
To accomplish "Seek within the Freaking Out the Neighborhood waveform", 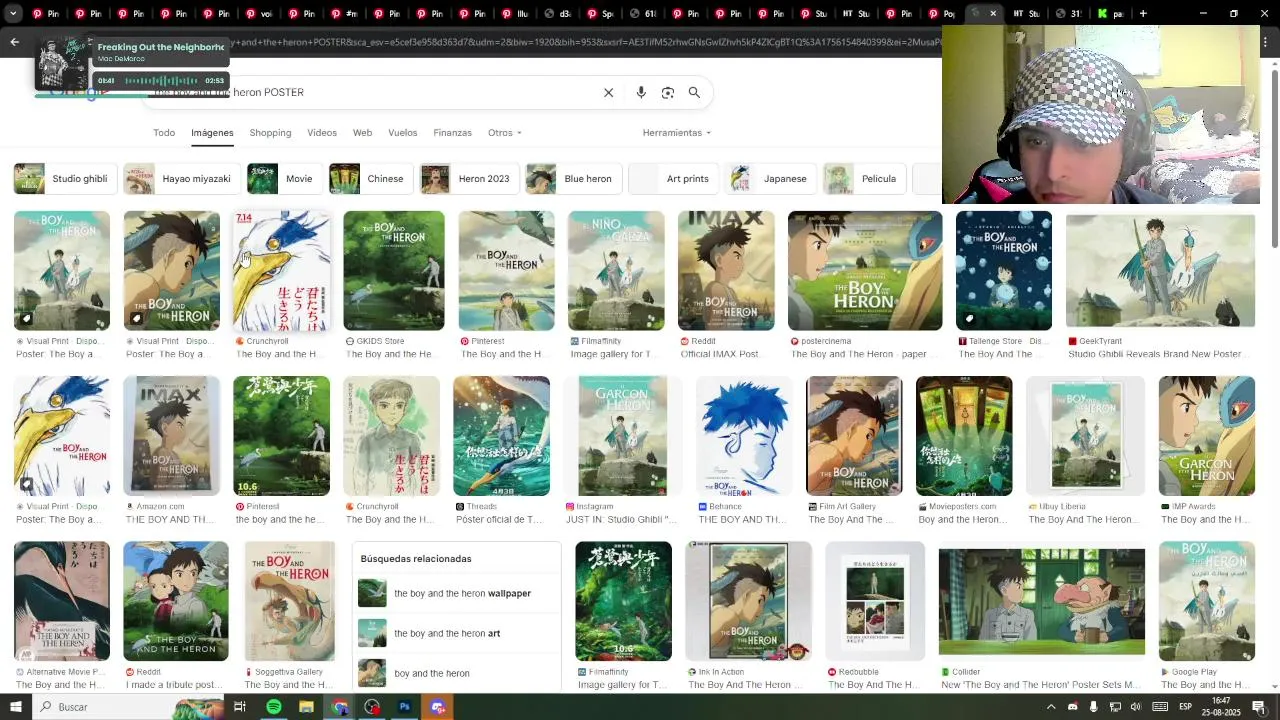I will click(x=159, y=80).
